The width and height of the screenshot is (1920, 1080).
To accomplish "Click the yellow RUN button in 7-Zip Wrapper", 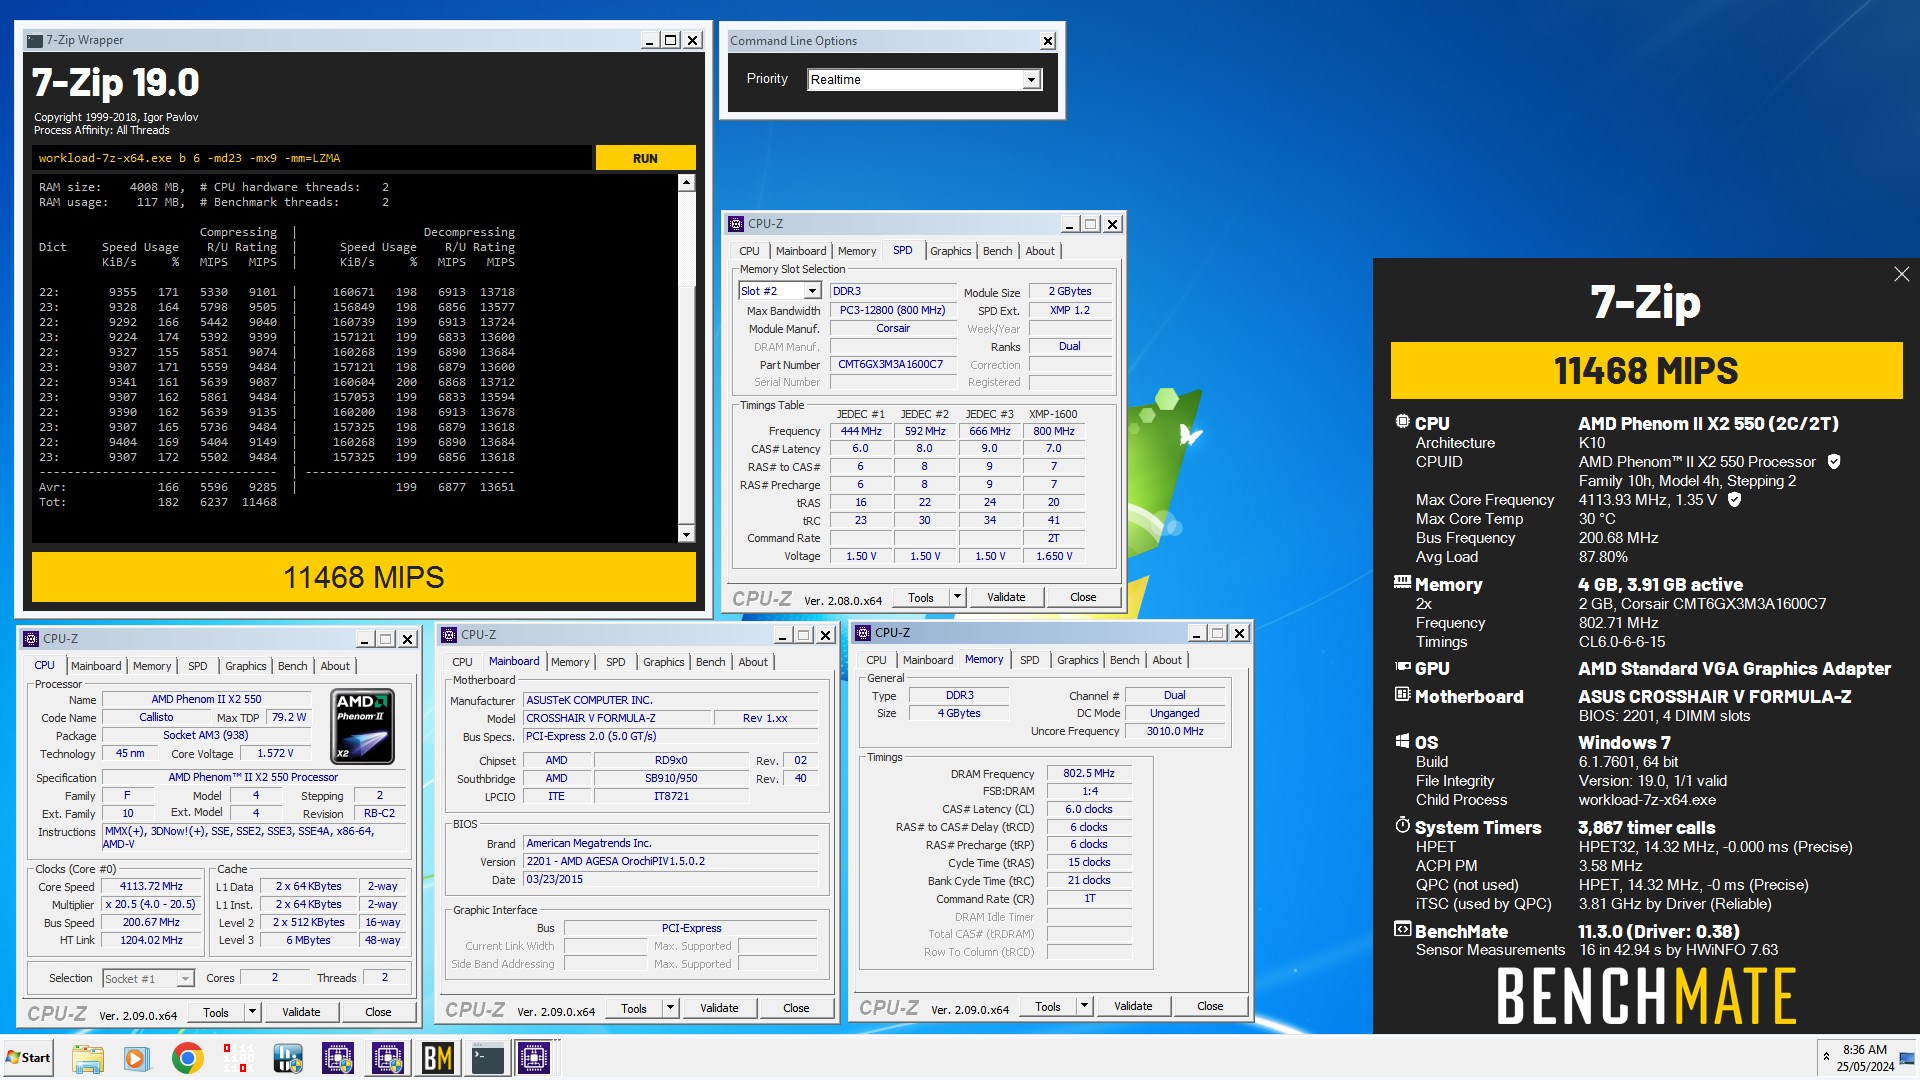I will (645, 158).
